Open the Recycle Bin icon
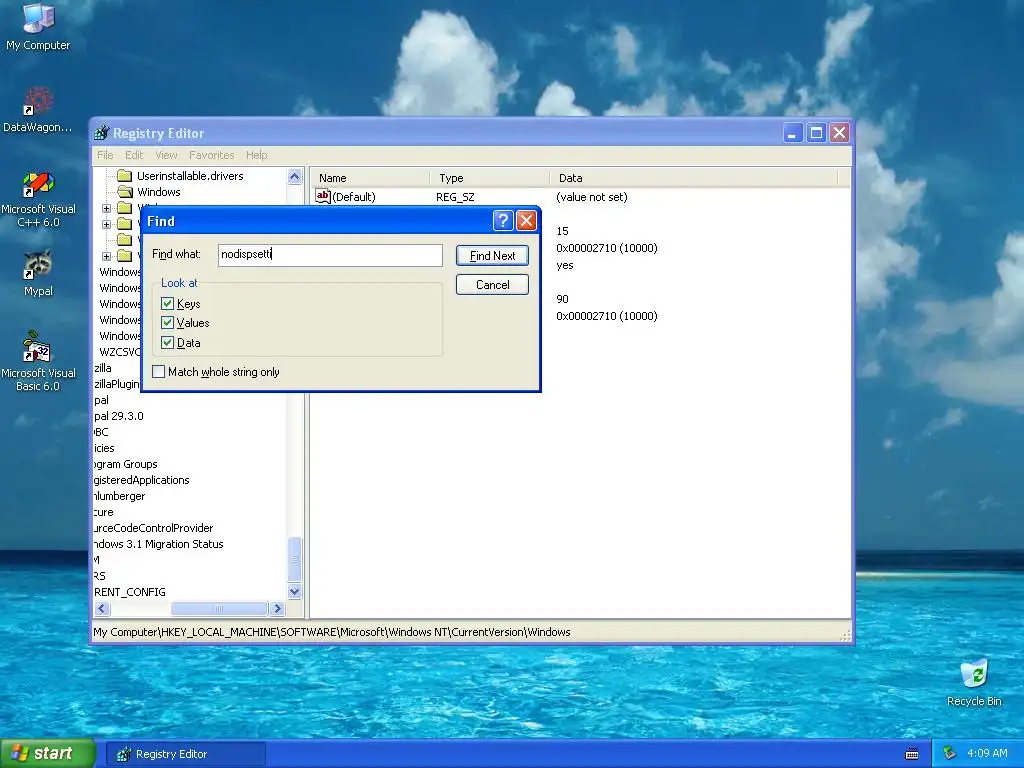 [x=974, y=683]
